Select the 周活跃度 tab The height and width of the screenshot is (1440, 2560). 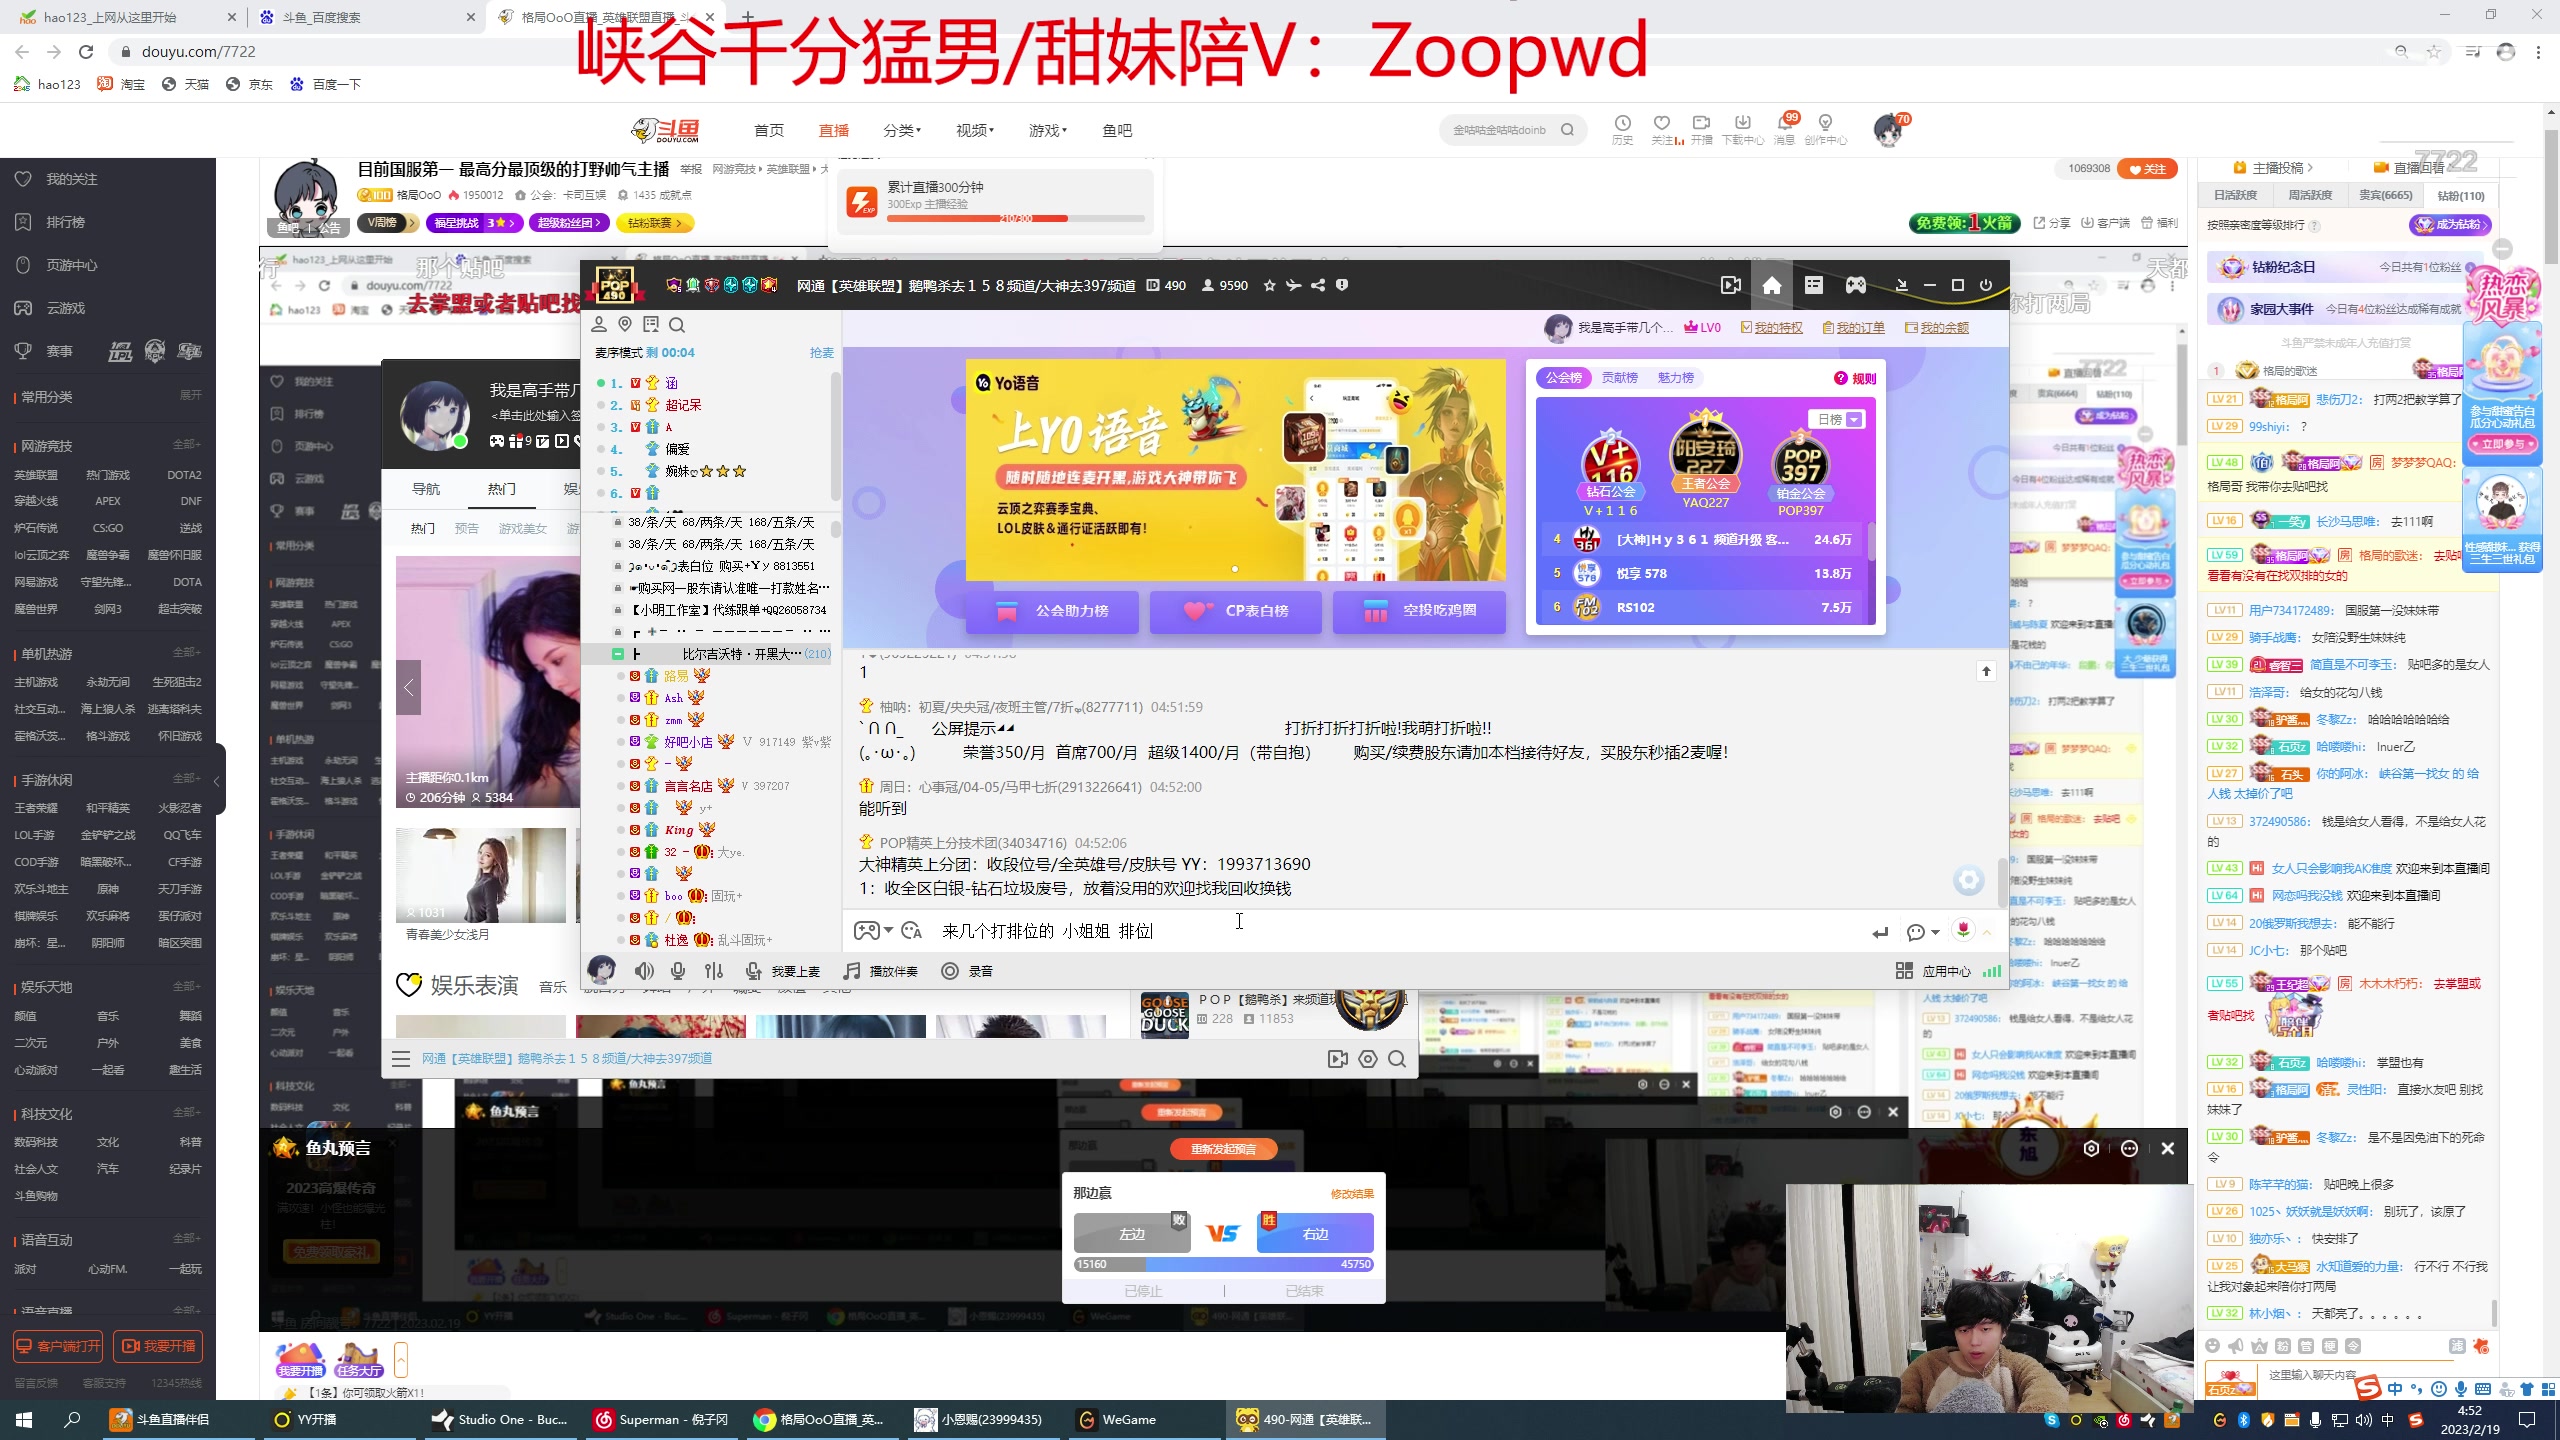tap(2309, 196)
